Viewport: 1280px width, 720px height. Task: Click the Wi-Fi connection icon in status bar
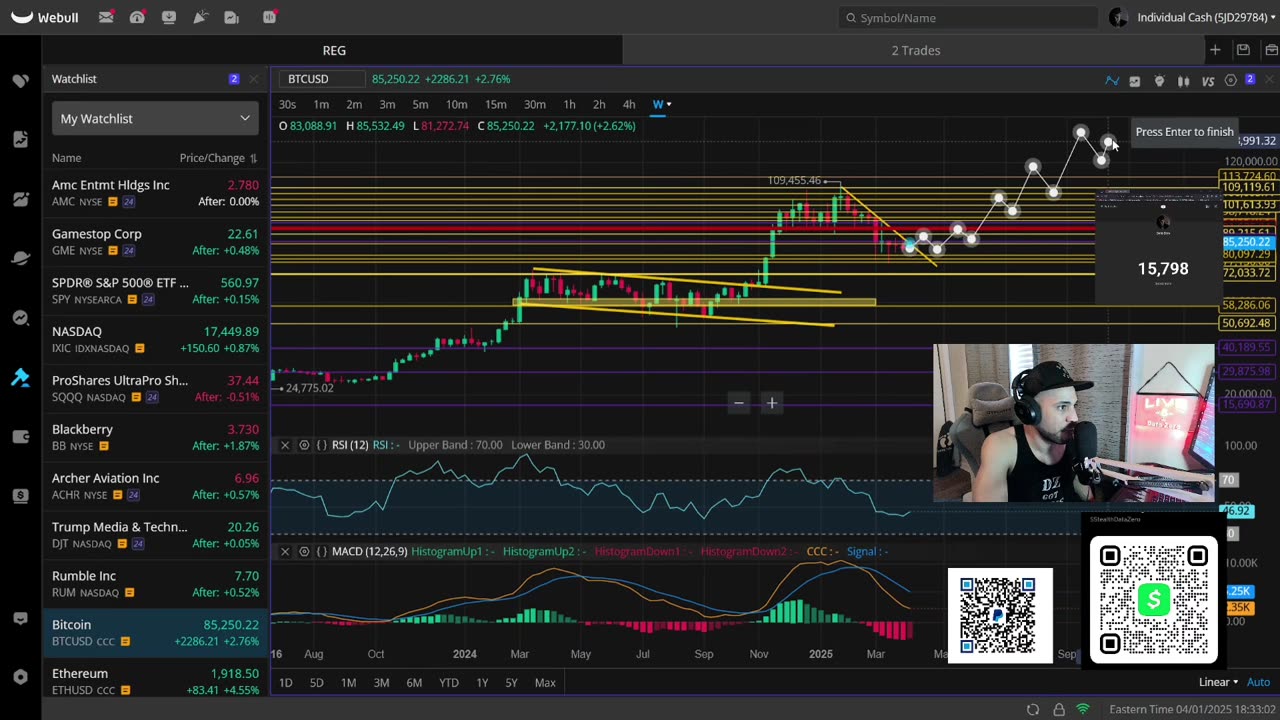coord(1083,709)
